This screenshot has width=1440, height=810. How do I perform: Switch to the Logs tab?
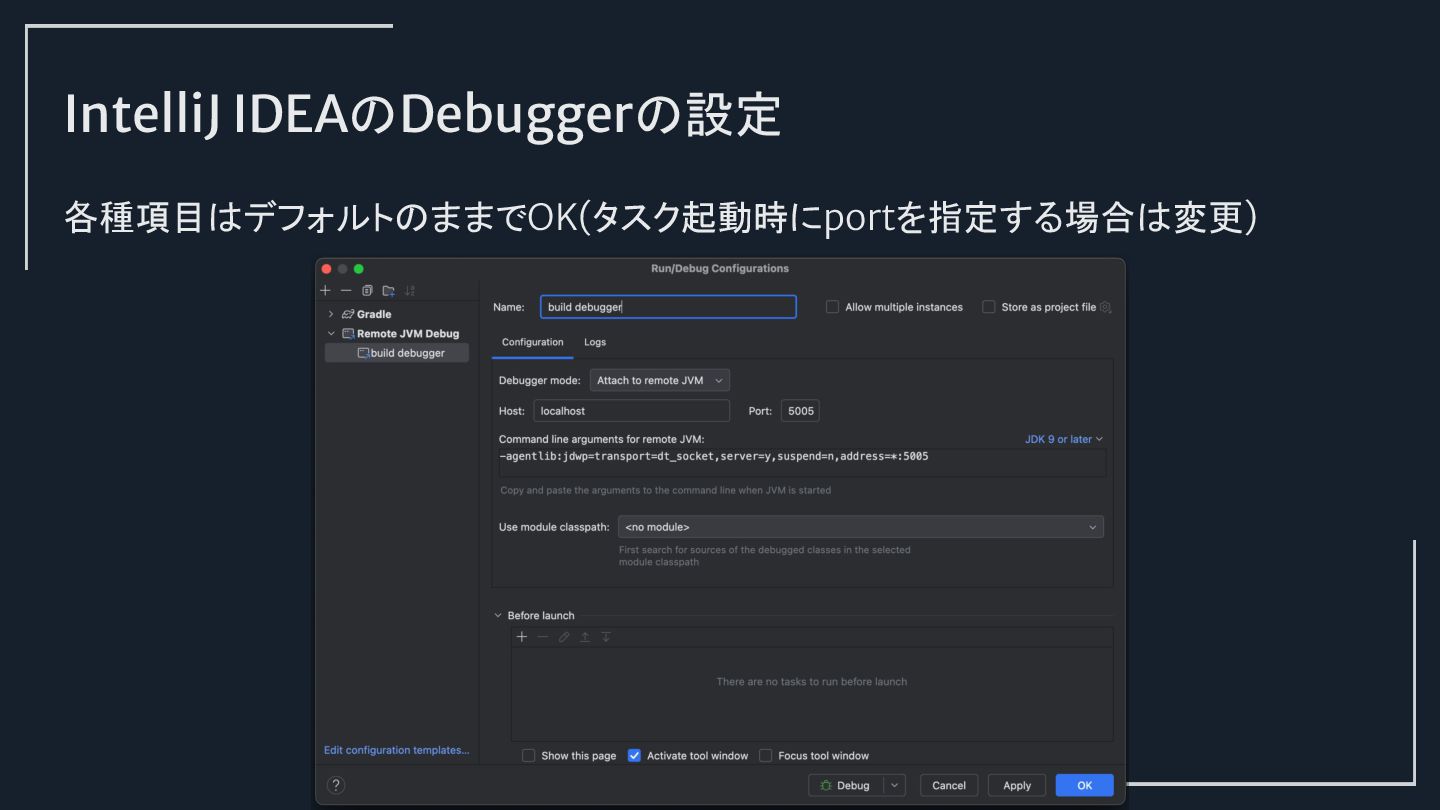(595, 342)
